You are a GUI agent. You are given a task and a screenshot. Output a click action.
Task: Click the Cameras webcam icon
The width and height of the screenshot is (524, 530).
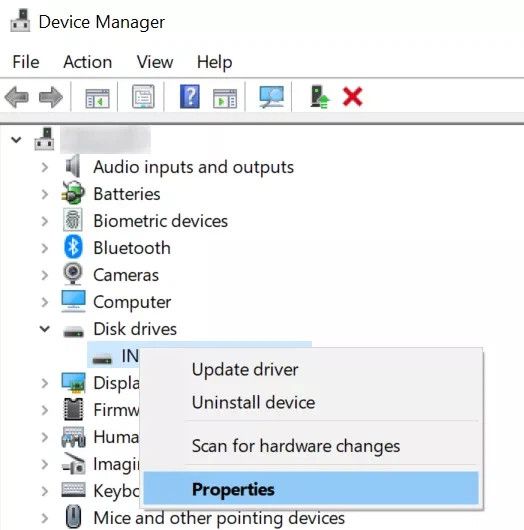tap(73, 274)
